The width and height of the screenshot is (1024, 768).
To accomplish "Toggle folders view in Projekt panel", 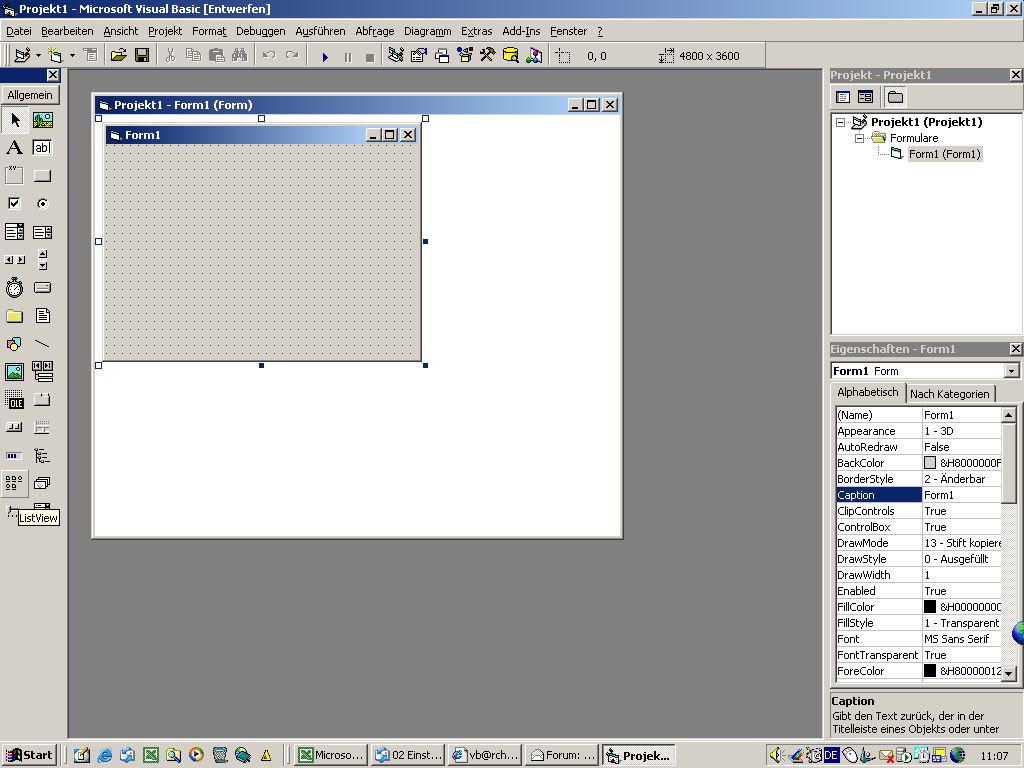I will tap(895, 97).
